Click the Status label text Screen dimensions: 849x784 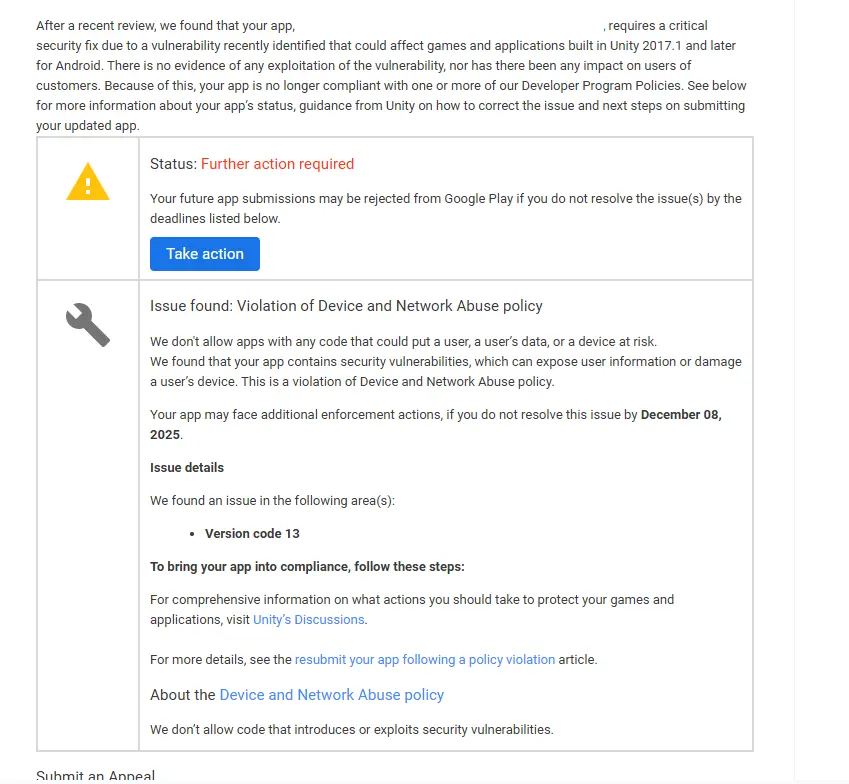[x=173, y=164]
